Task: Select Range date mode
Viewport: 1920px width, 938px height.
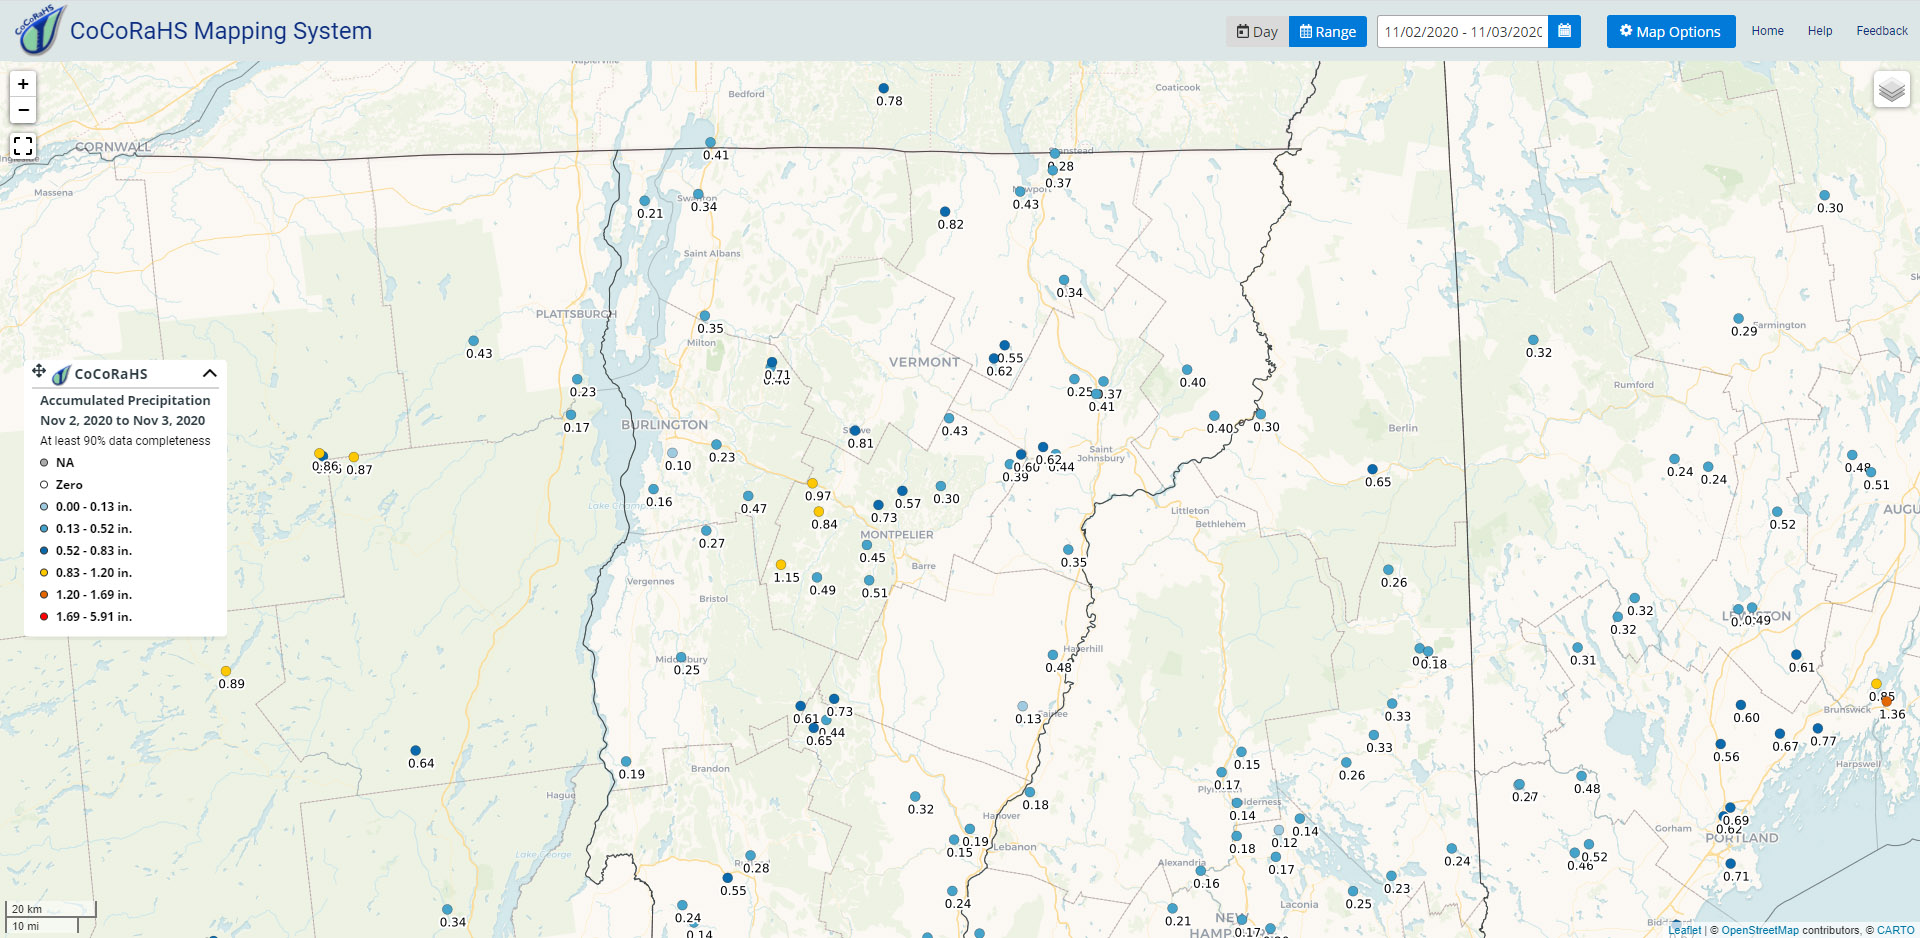Action: pyautogui.click(x=1327, y=32)
